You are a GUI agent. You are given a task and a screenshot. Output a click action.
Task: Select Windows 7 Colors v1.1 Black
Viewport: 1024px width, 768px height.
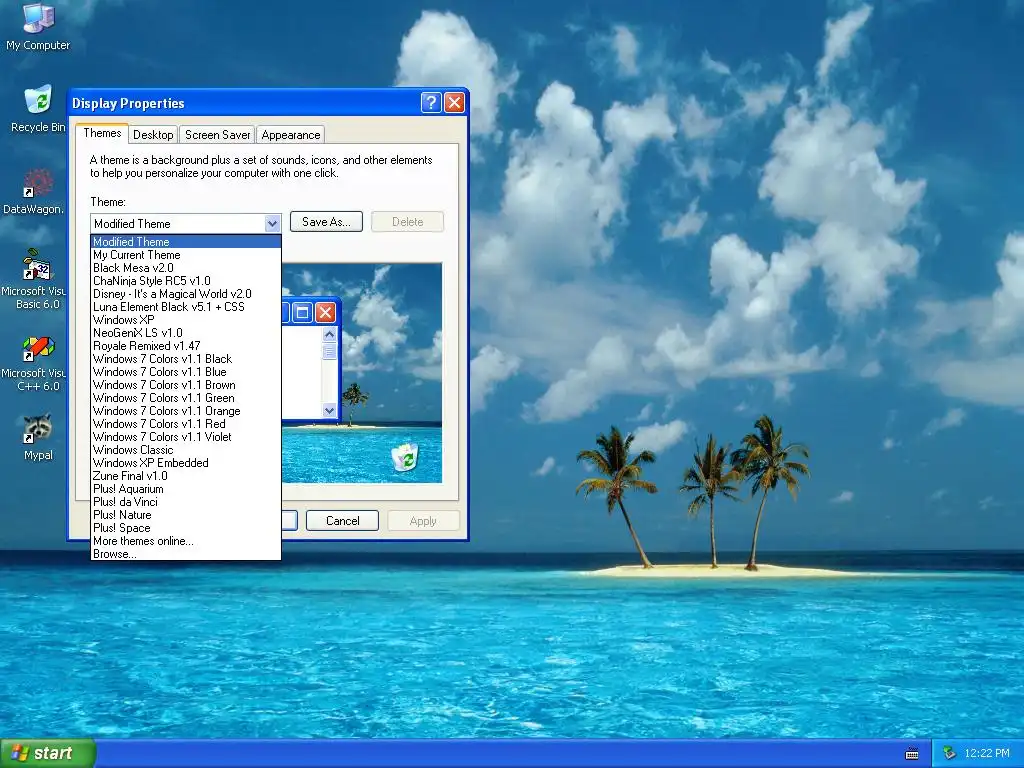point(185,359)
